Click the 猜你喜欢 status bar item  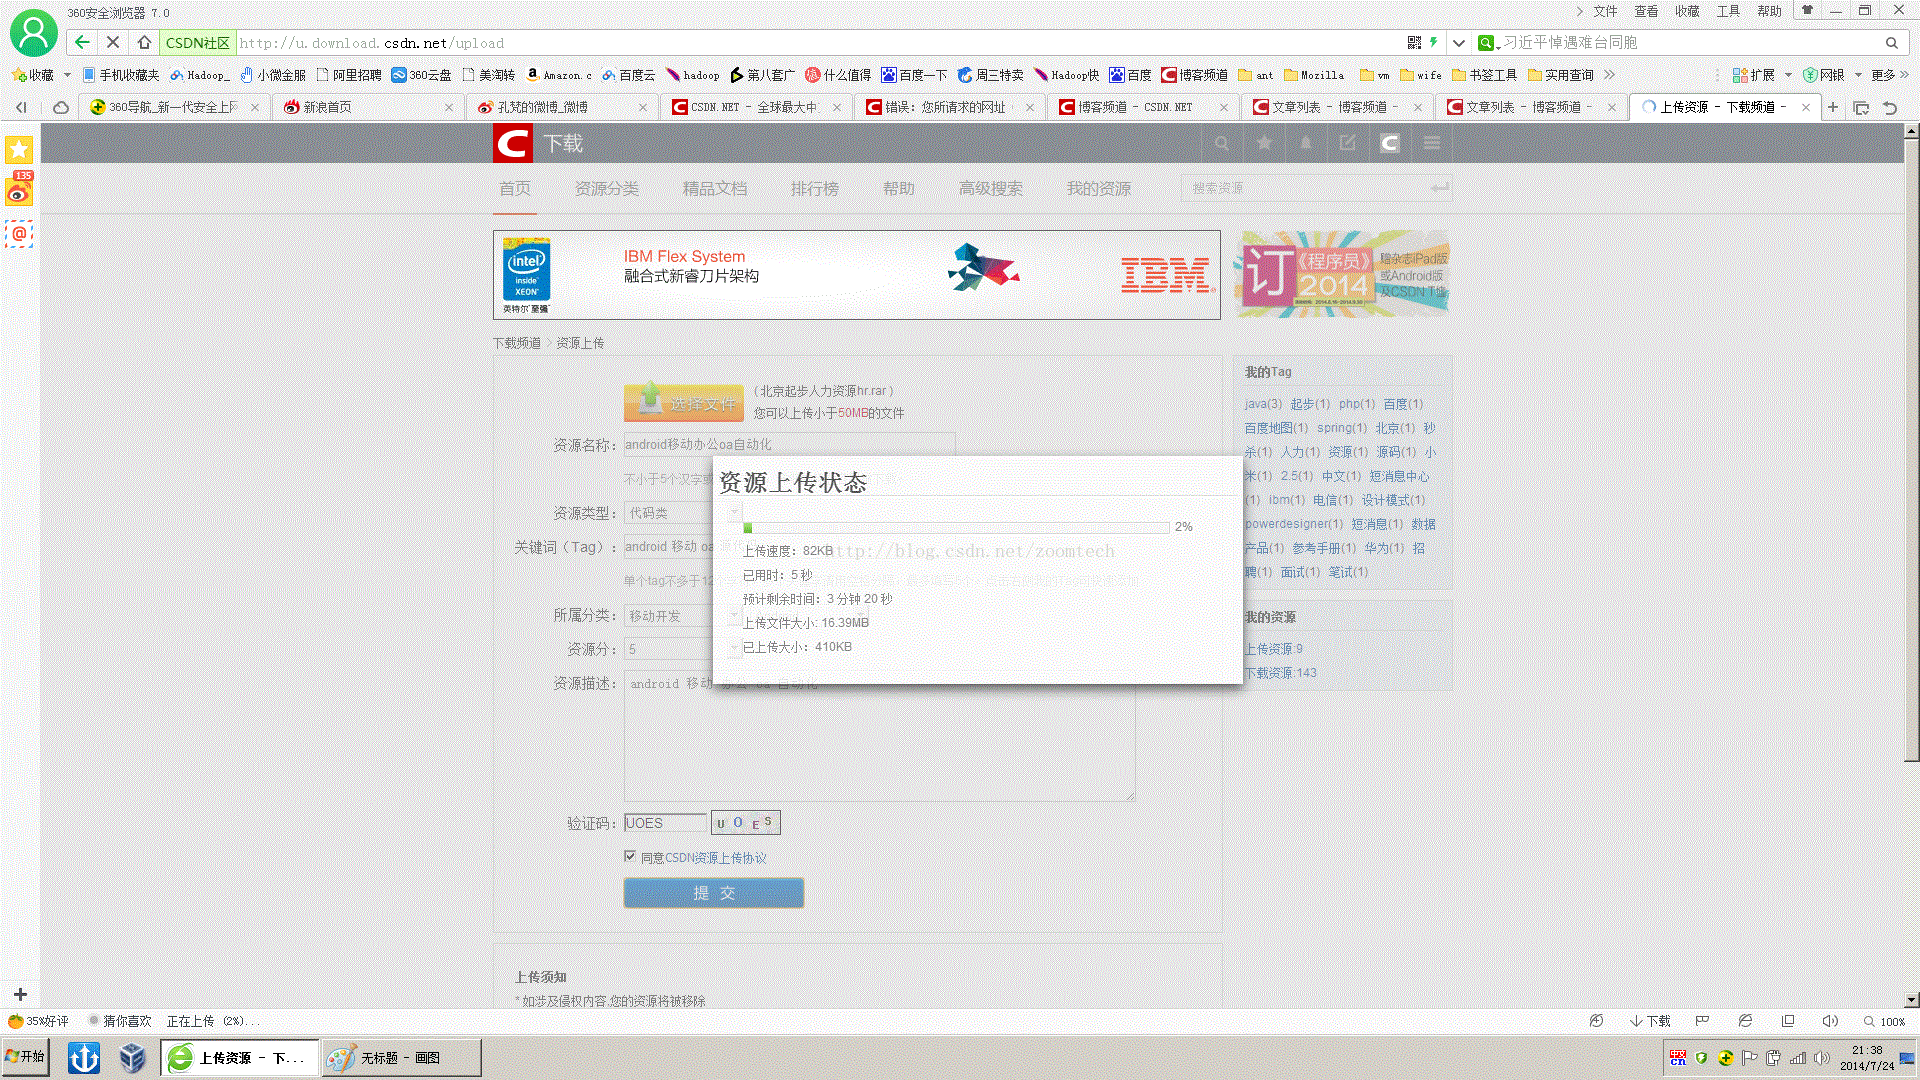pos(120,1021)
